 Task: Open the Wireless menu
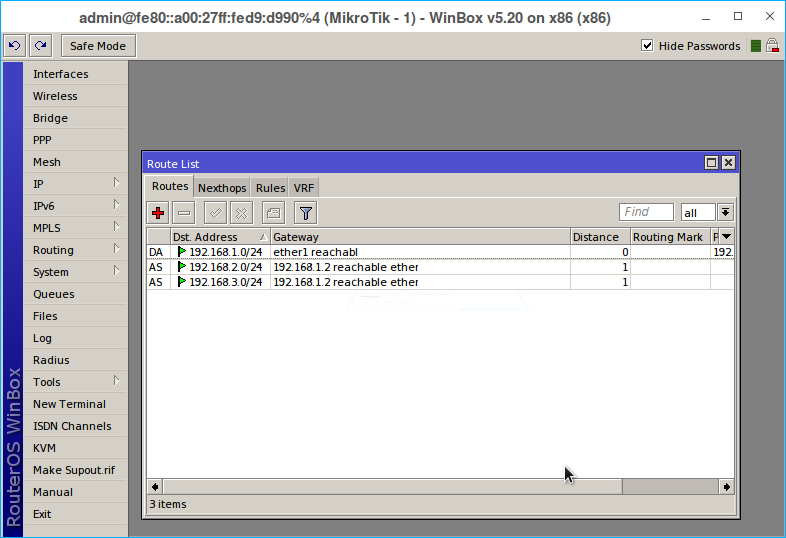click(x=76, y=96)
